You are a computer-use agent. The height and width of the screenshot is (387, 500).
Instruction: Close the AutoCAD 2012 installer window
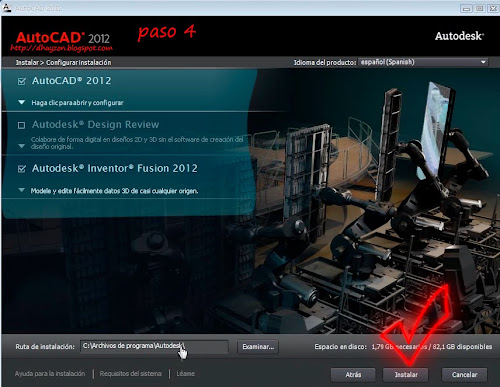pyautogui.click(x=493, y=8)
